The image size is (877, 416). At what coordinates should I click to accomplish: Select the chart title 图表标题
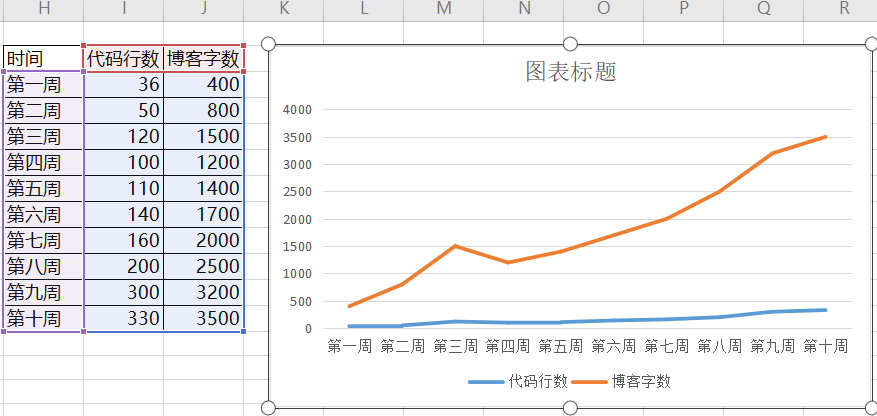(570, 72)
